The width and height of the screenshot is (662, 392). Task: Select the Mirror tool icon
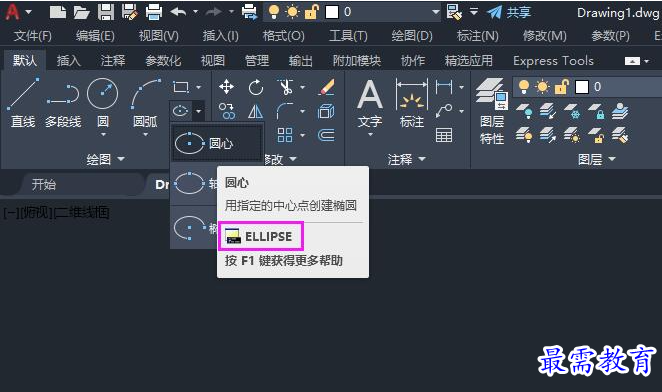click(x=255, y=112)
